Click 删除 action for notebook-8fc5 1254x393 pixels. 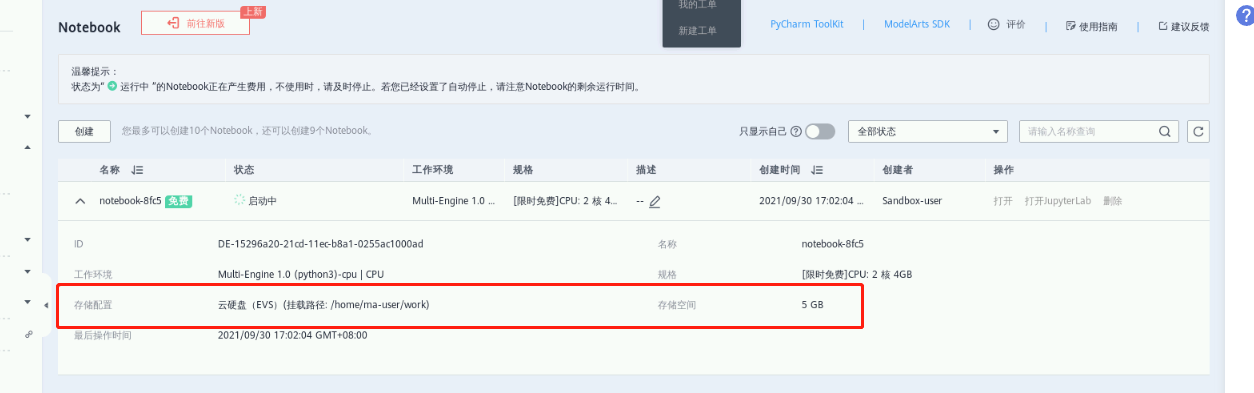pyautogui.click(x=1112, y=201)
